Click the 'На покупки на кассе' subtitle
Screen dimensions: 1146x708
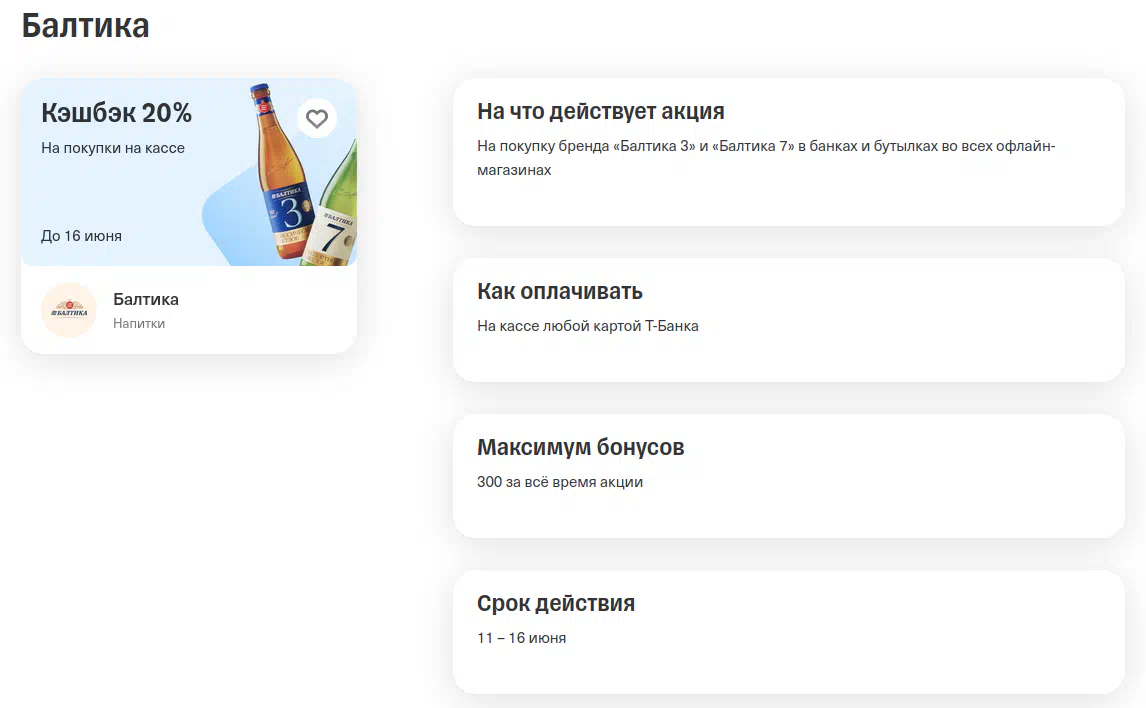113,148
